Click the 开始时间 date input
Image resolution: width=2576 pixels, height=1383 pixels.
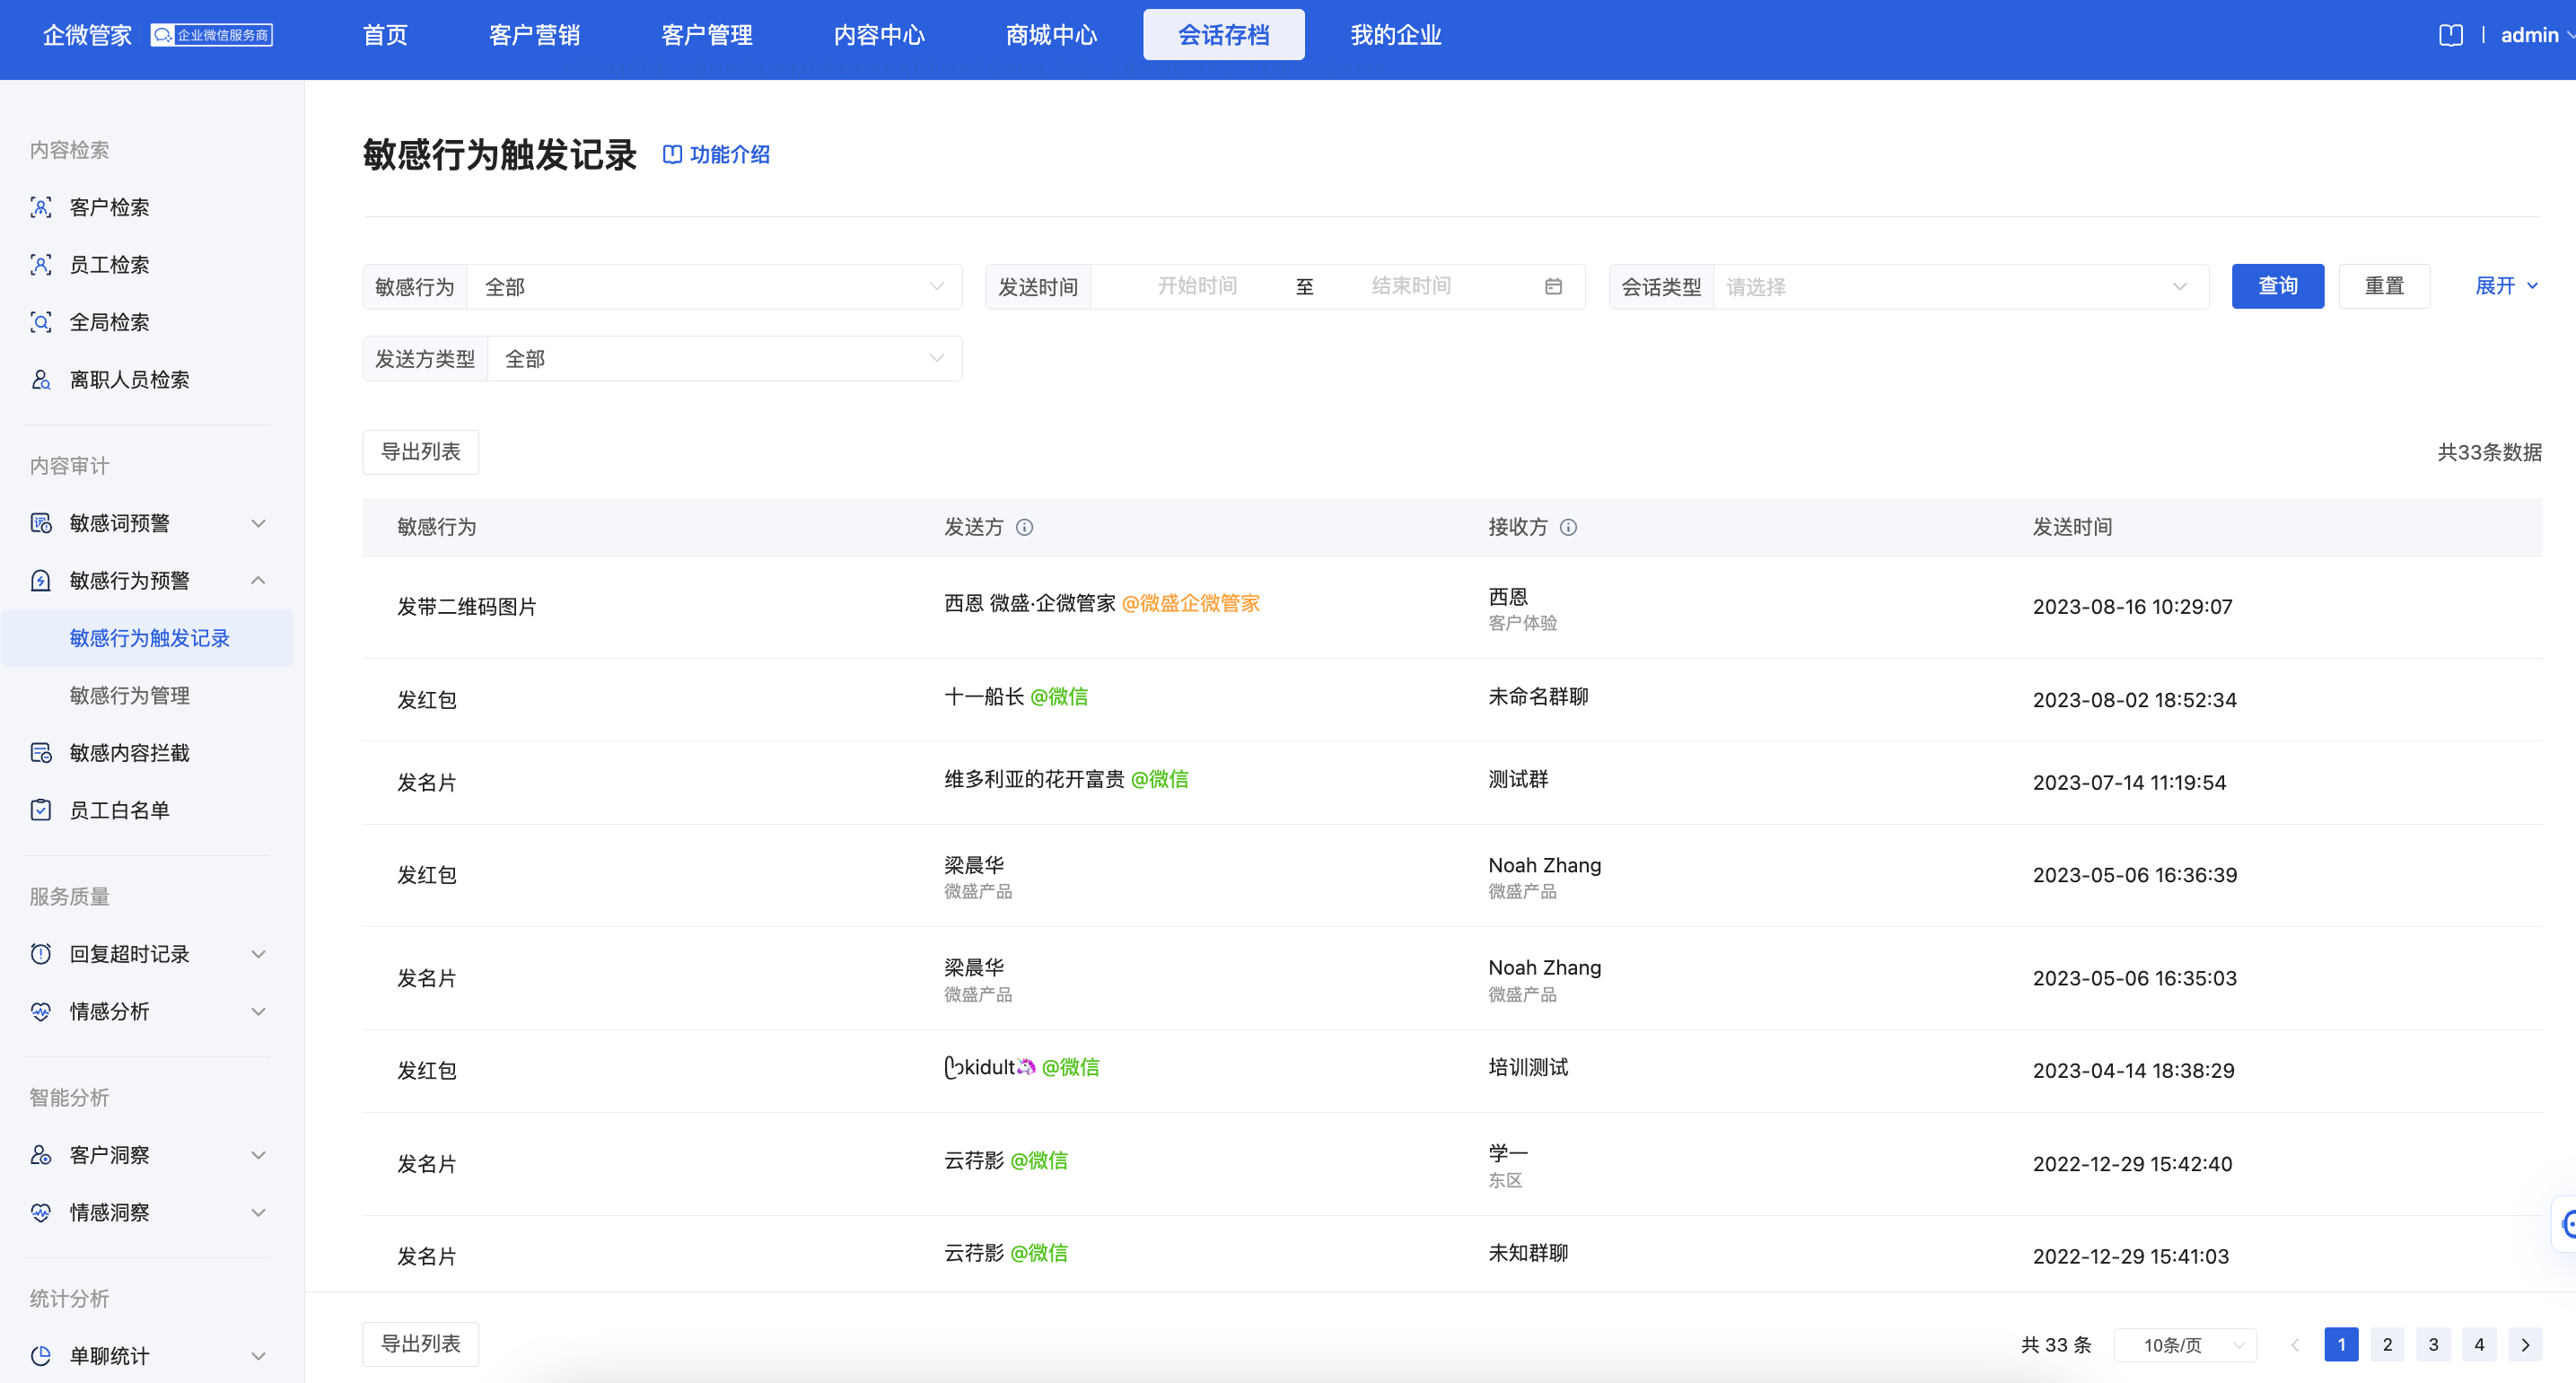1198,286
